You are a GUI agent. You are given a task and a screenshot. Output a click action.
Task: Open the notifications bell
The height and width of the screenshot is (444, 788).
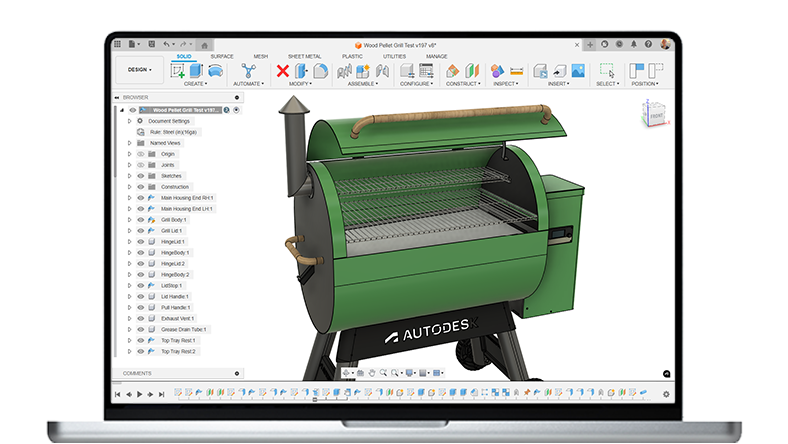(x=634, y=44)
